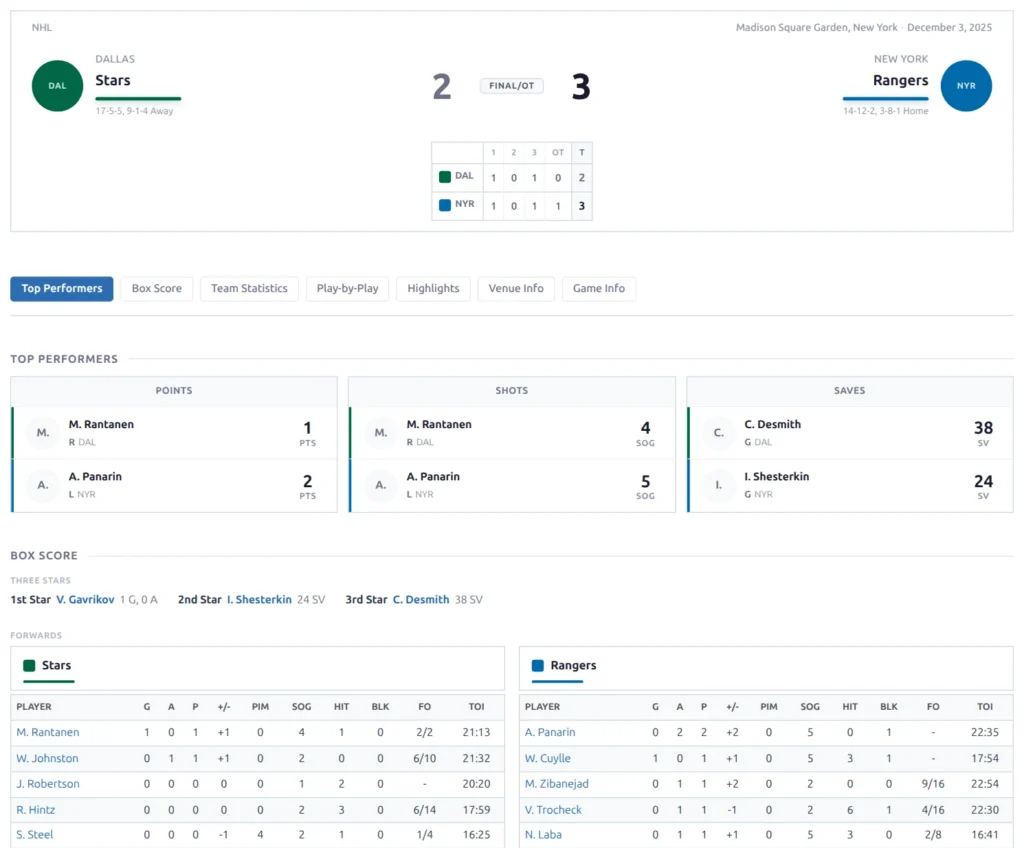1024x848 pixels.
Task: Open N. Laba player link
Action: coord(543,835)
